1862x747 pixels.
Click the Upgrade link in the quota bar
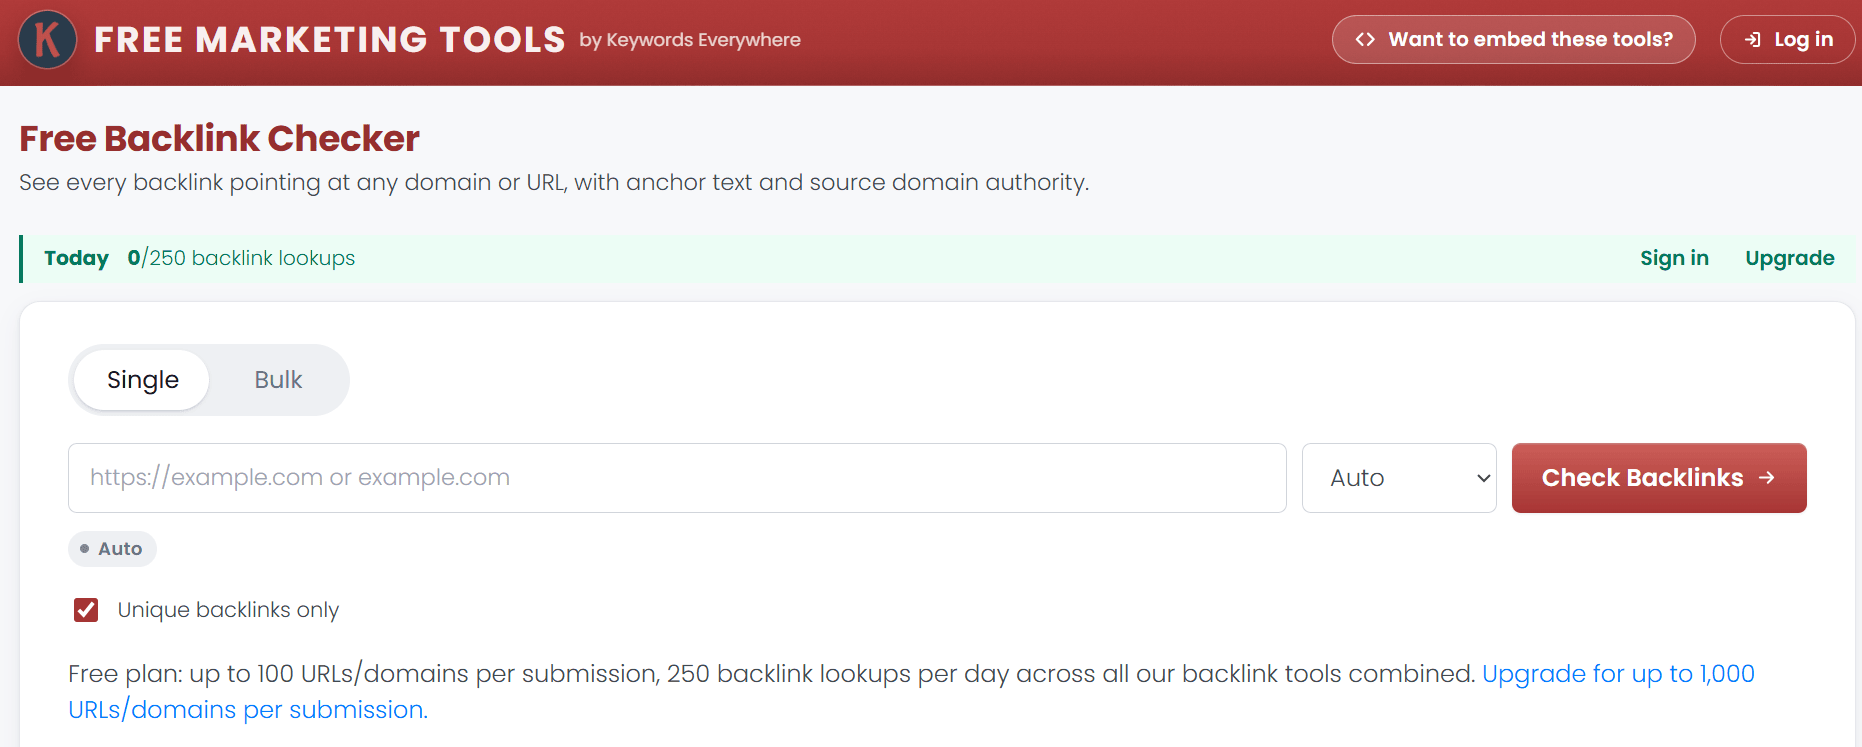[1789, 258]
